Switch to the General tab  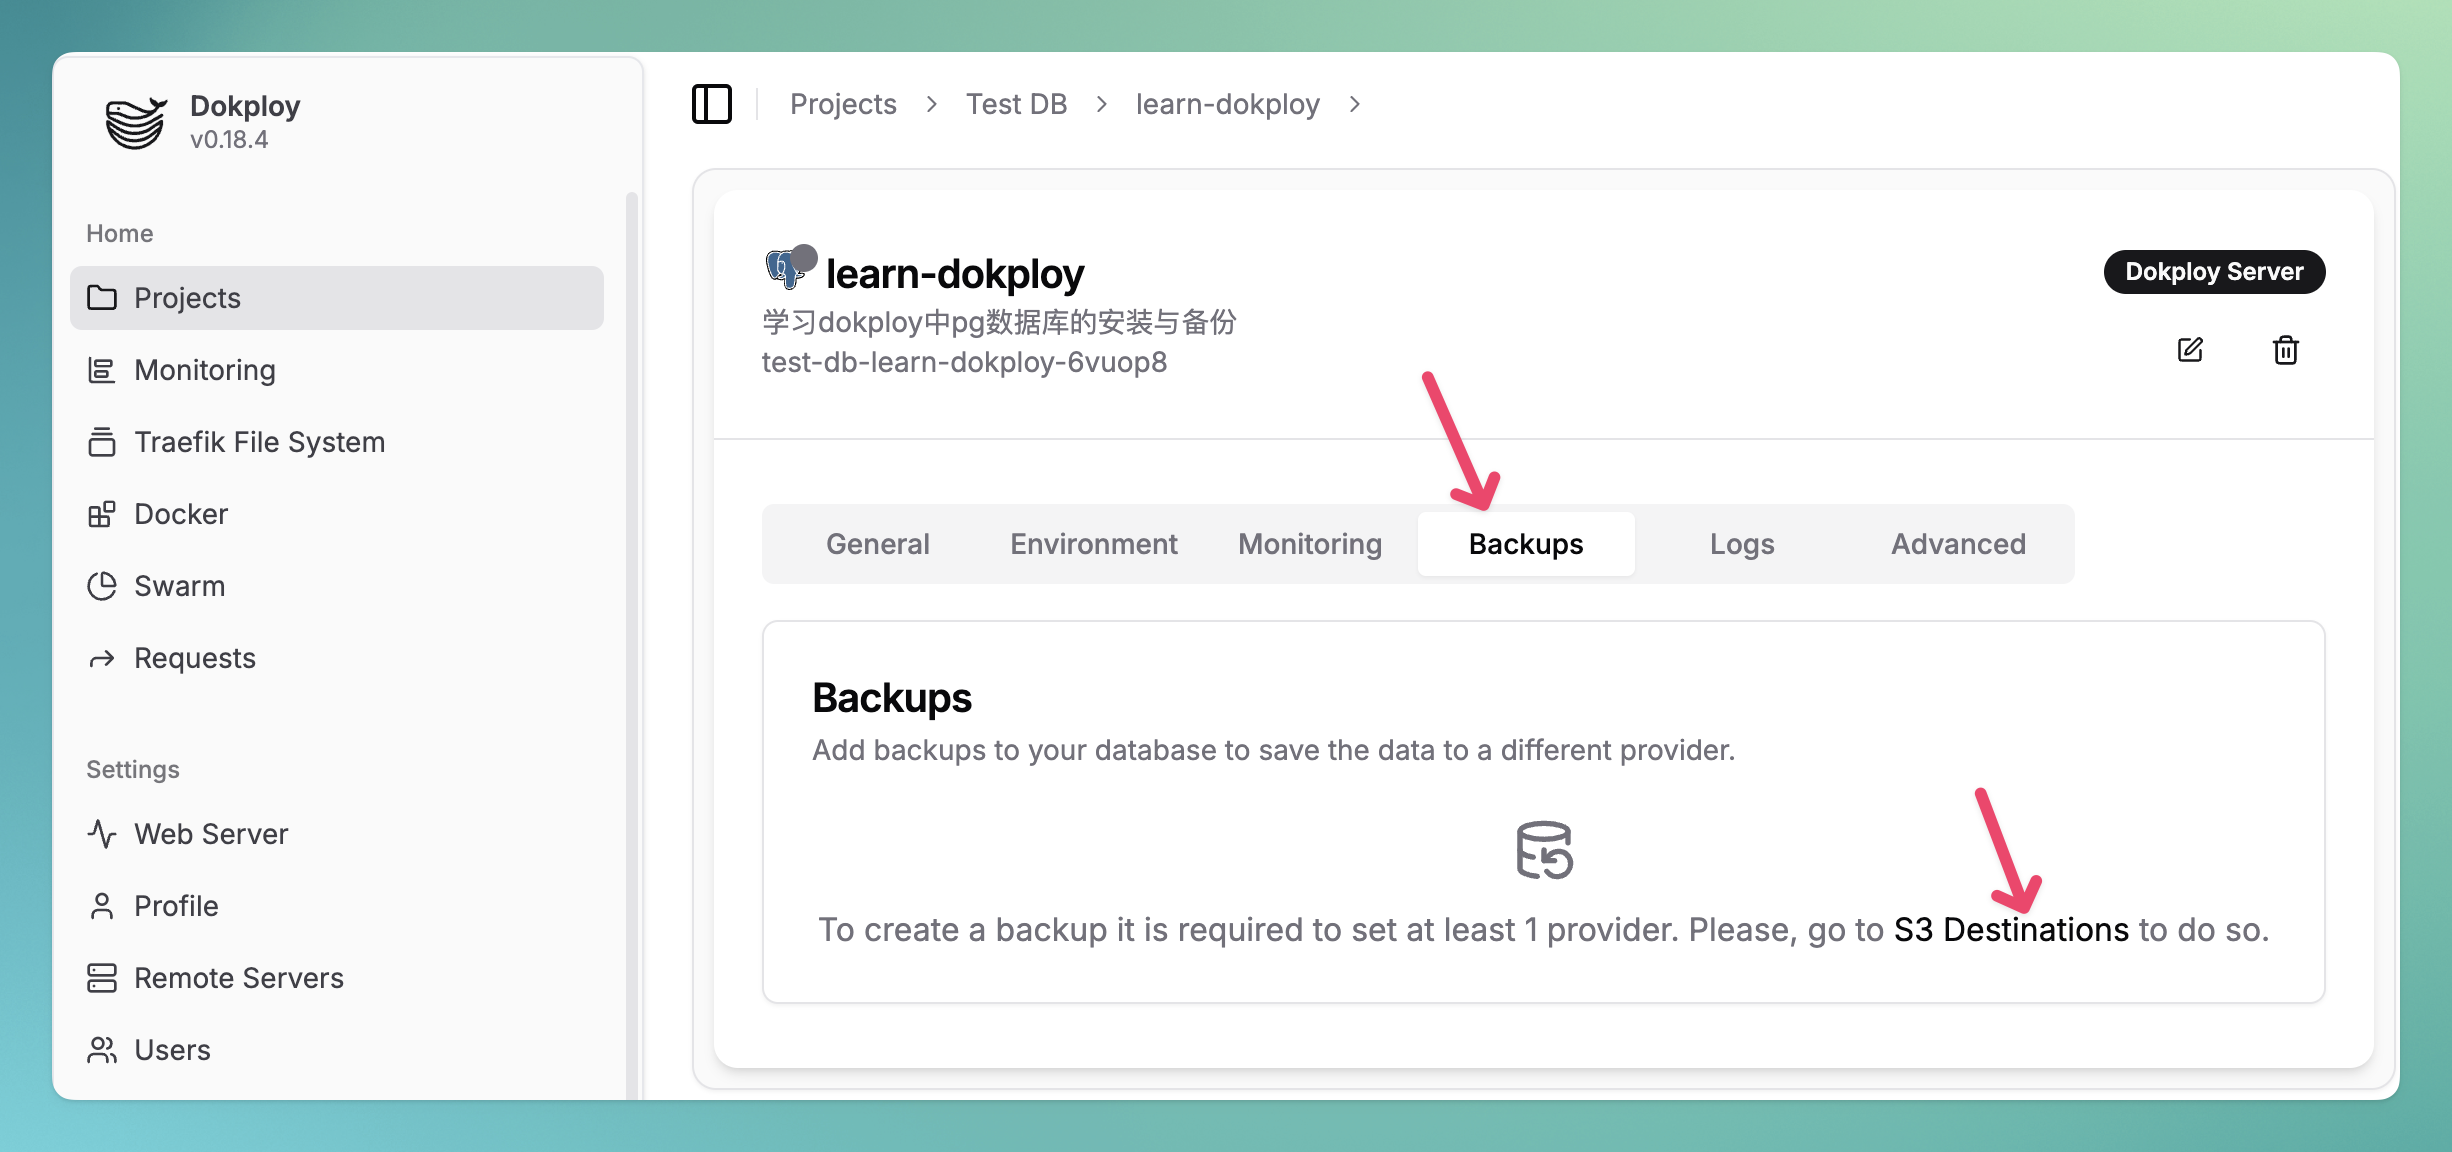tap(878, 544)
